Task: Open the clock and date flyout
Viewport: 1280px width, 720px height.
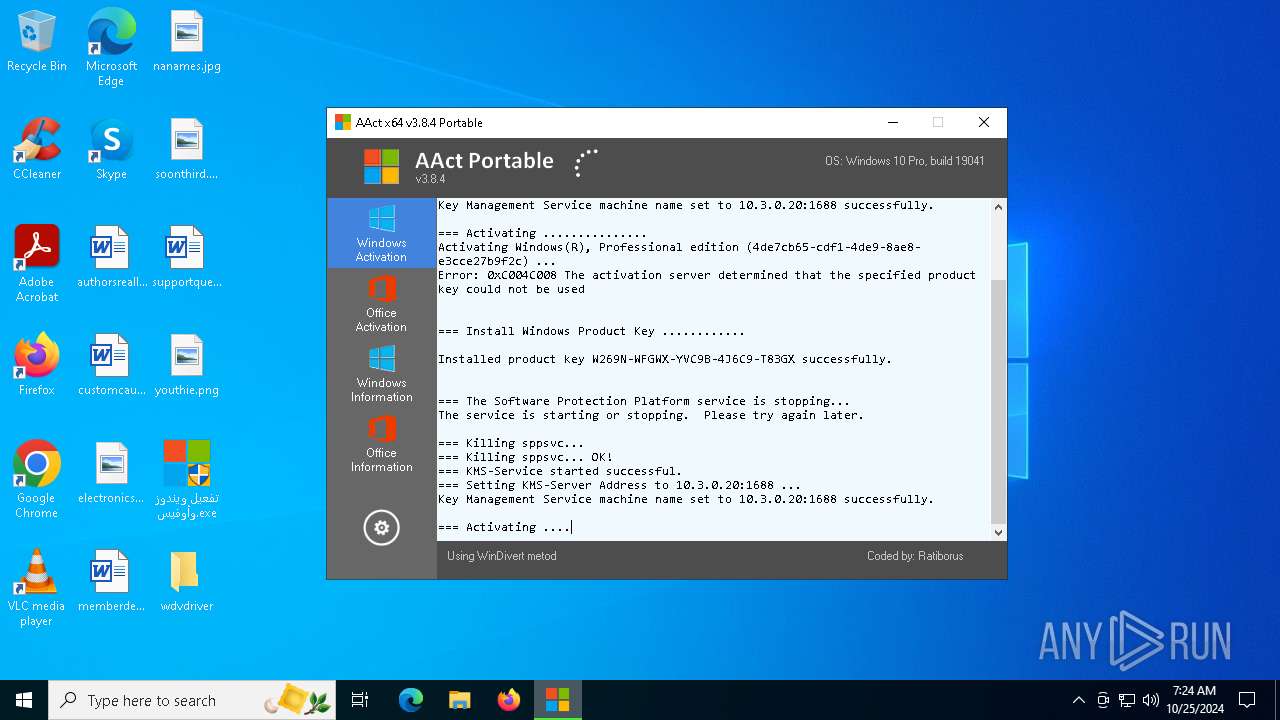Action: click(x=1194, y=700)
